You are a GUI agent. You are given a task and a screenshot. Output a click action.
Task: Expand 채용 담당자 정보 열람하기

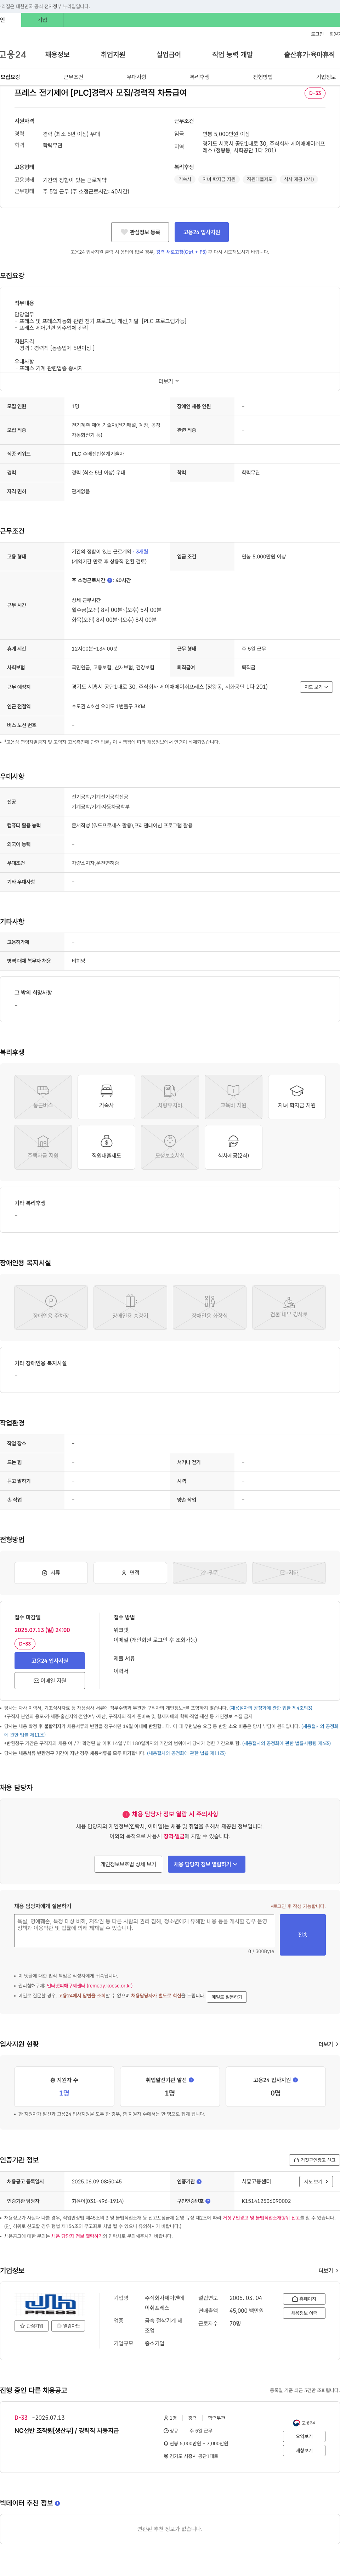pos(206,1864)
